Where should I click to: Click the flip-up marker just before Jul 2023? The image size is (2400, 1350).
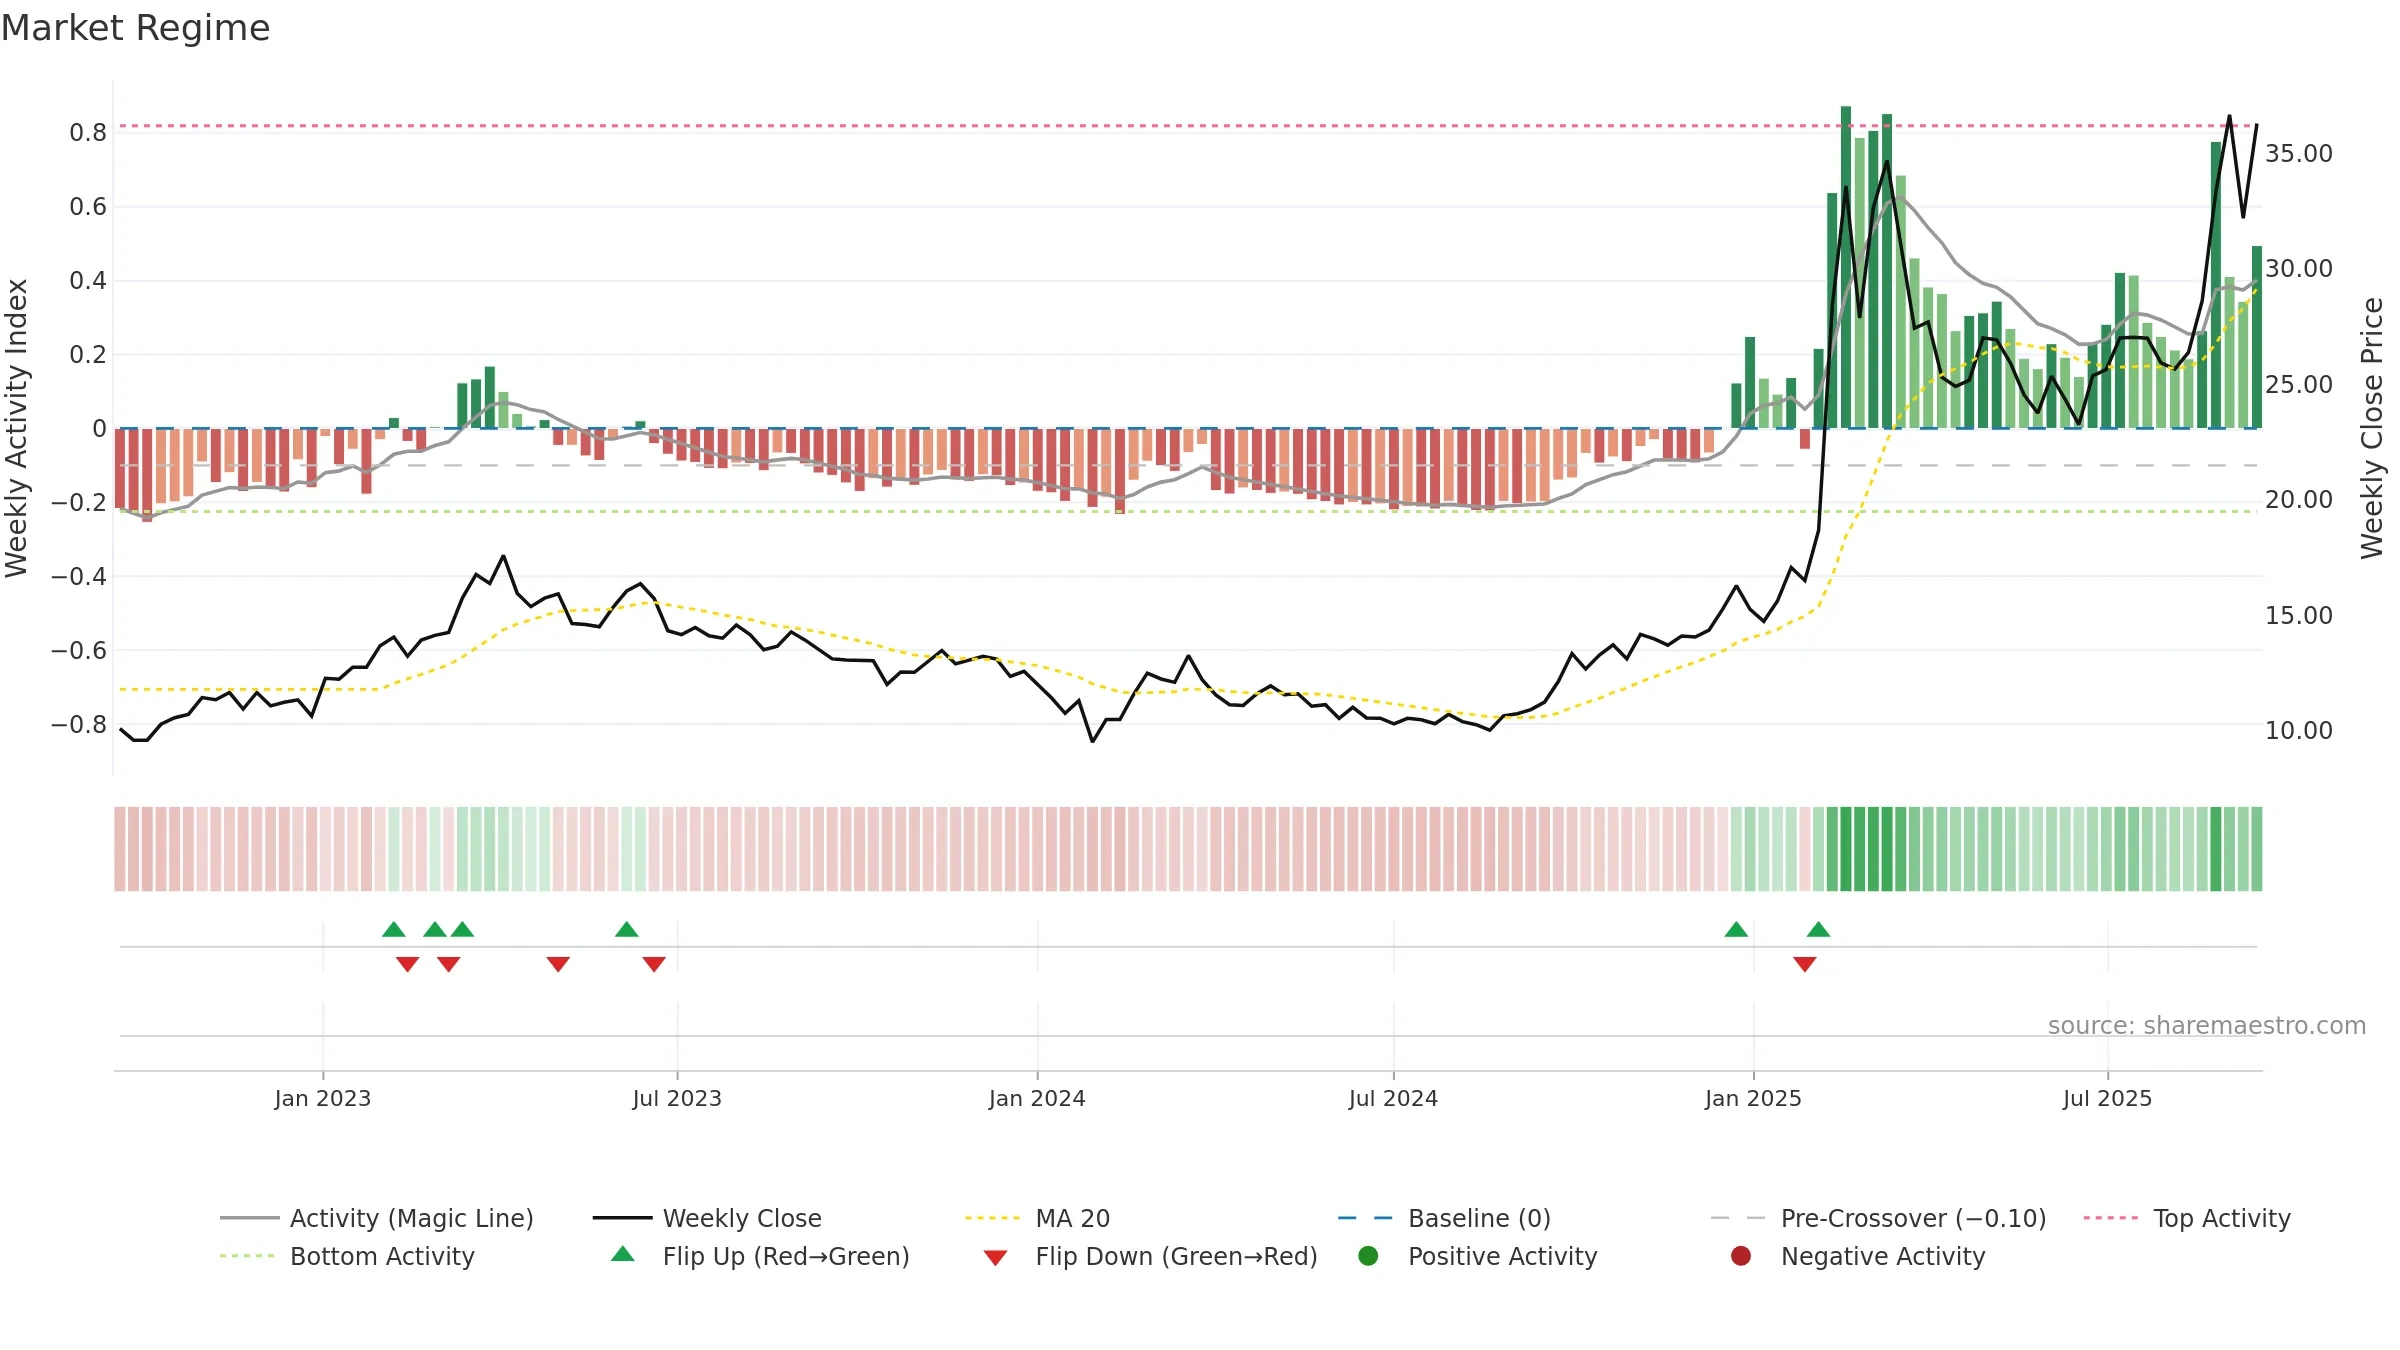(627, 929)
